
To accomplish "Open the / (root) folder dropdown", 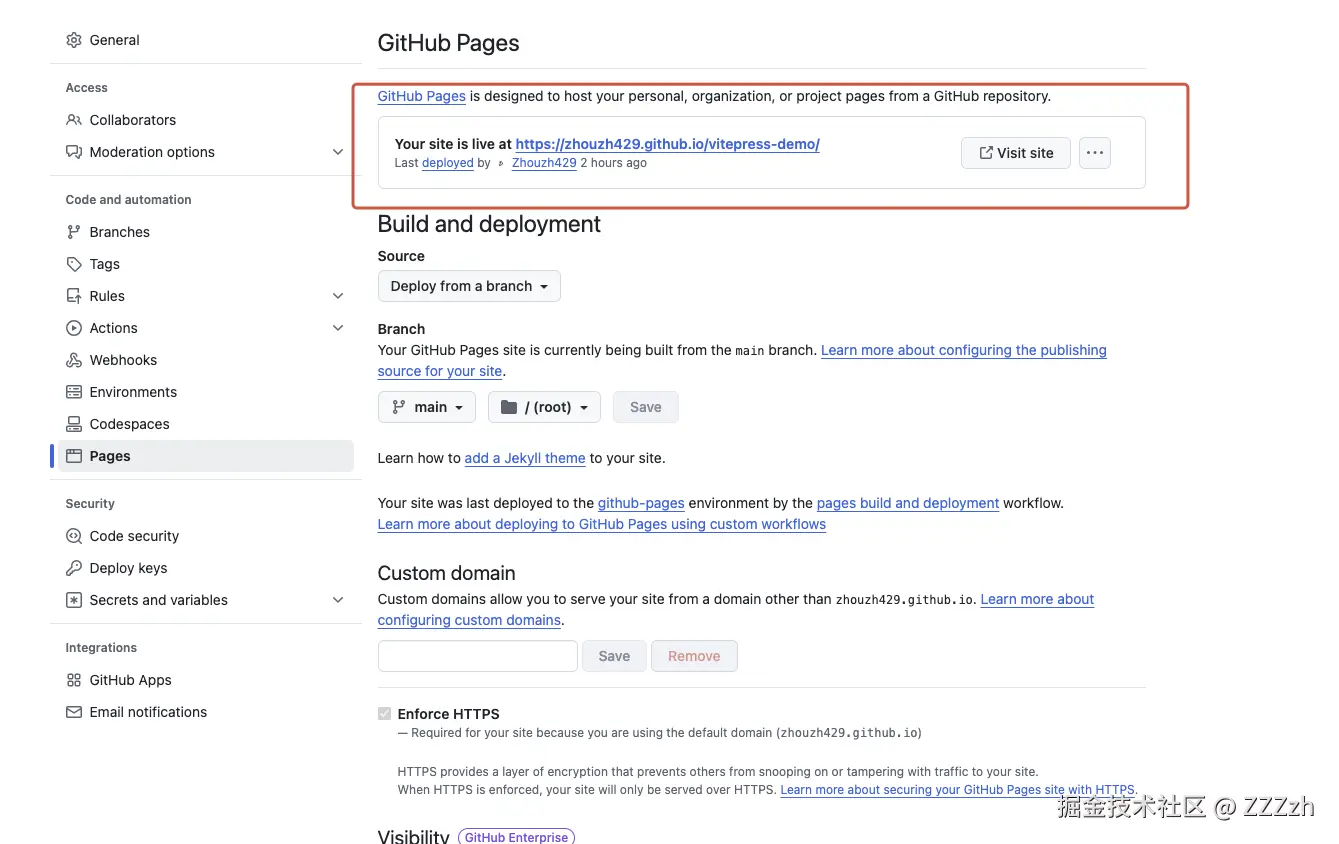I will point(544,407).
